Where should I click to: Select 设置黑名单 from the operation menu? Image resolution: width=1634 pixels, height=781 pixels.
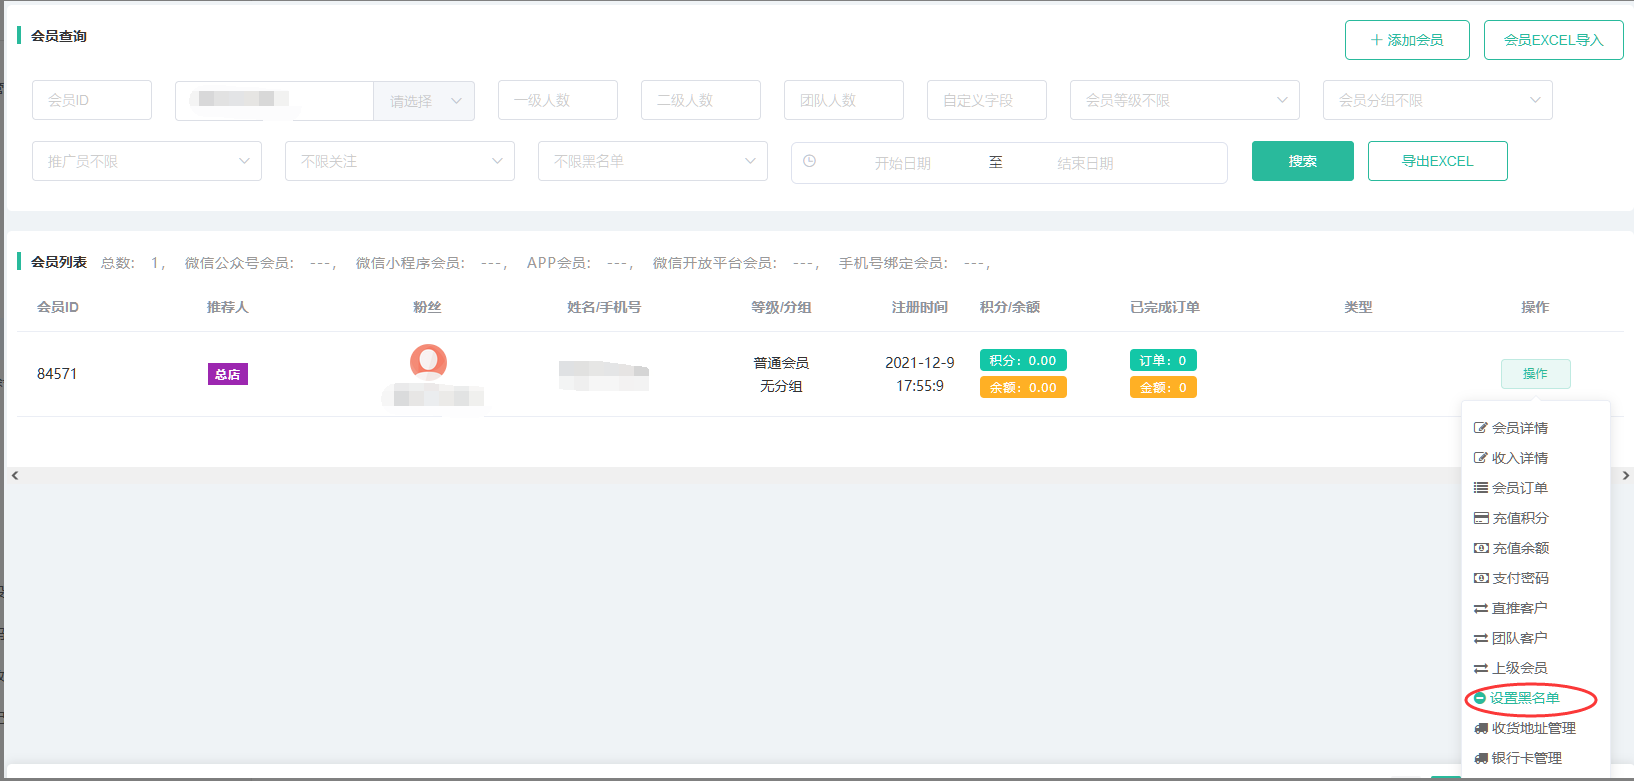coord(1524,698)
